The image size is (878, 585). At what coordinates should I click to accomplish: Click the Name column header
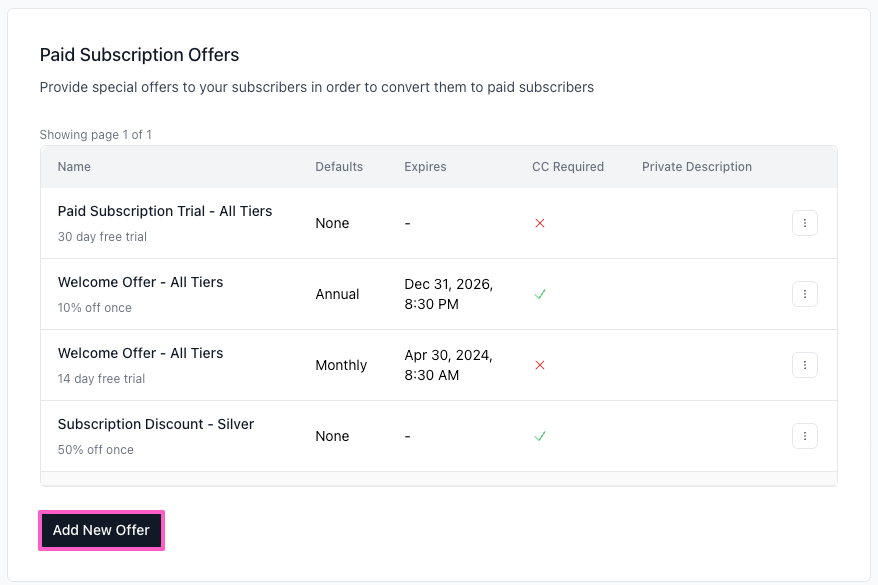pyautogui.click(x=74, y=167)
